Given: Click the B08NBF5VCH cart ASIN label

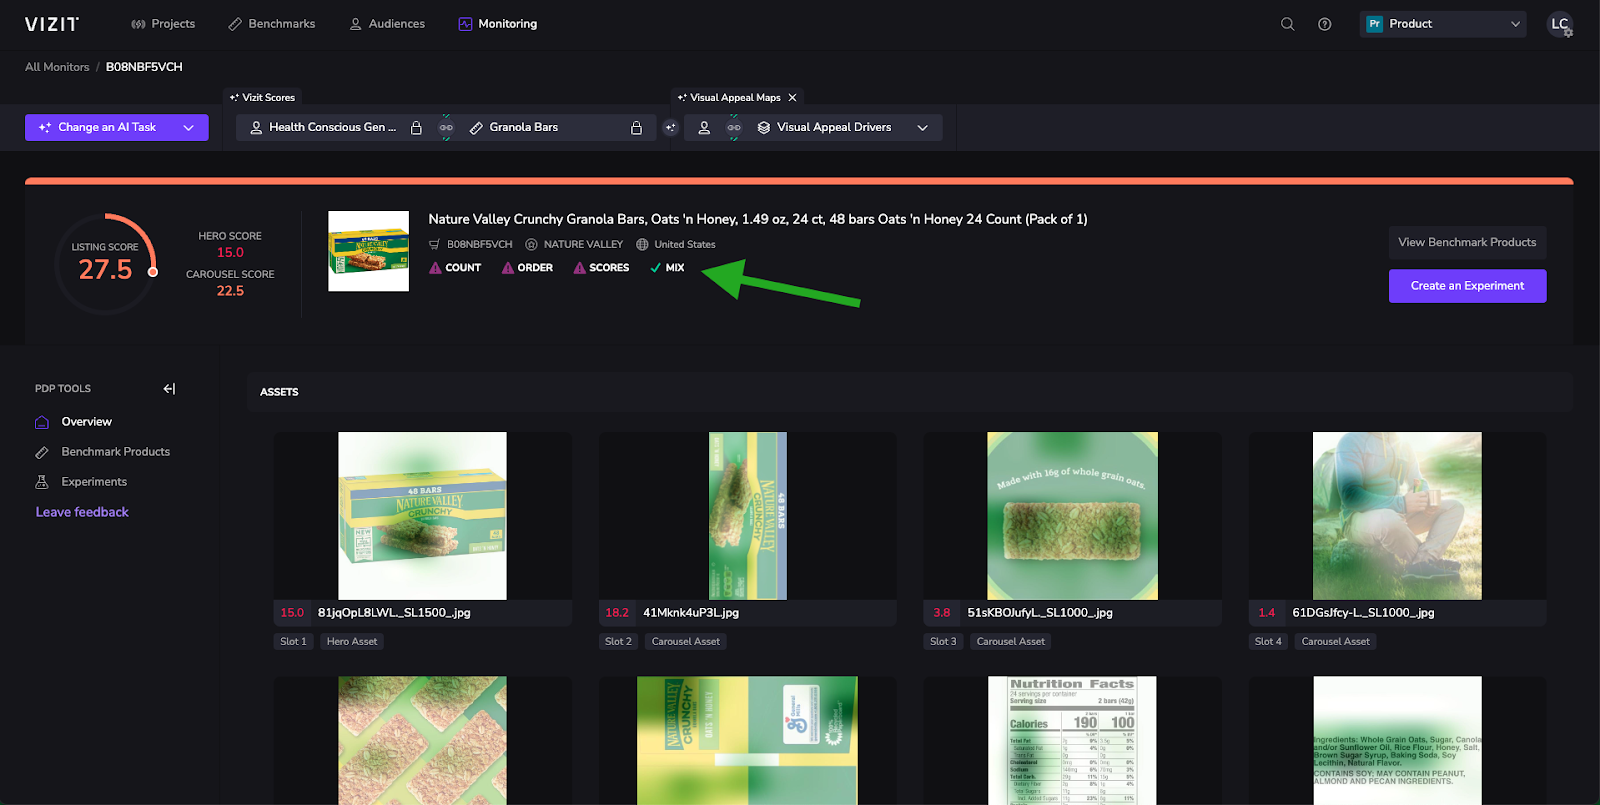Looking at the screenshot, I should pyautogui.click(x=470, y=244).
